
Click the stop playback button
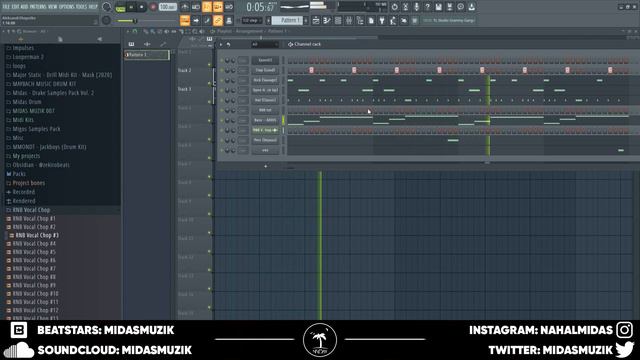142,7
